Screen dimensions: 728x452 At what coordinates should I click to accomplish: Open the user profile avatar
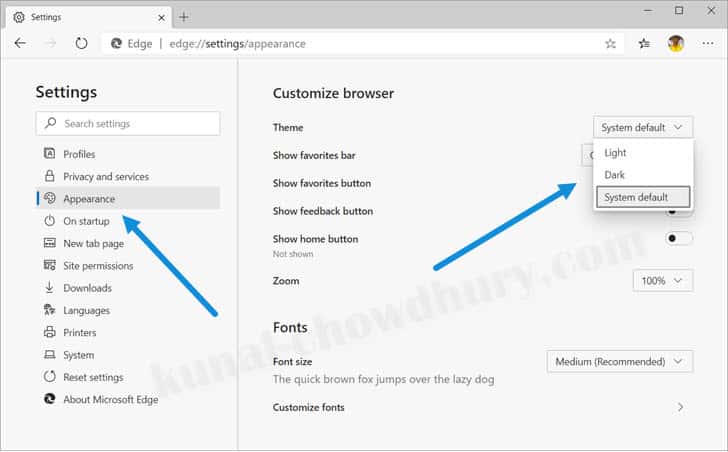pyautogui.click(x=676, y=43)
